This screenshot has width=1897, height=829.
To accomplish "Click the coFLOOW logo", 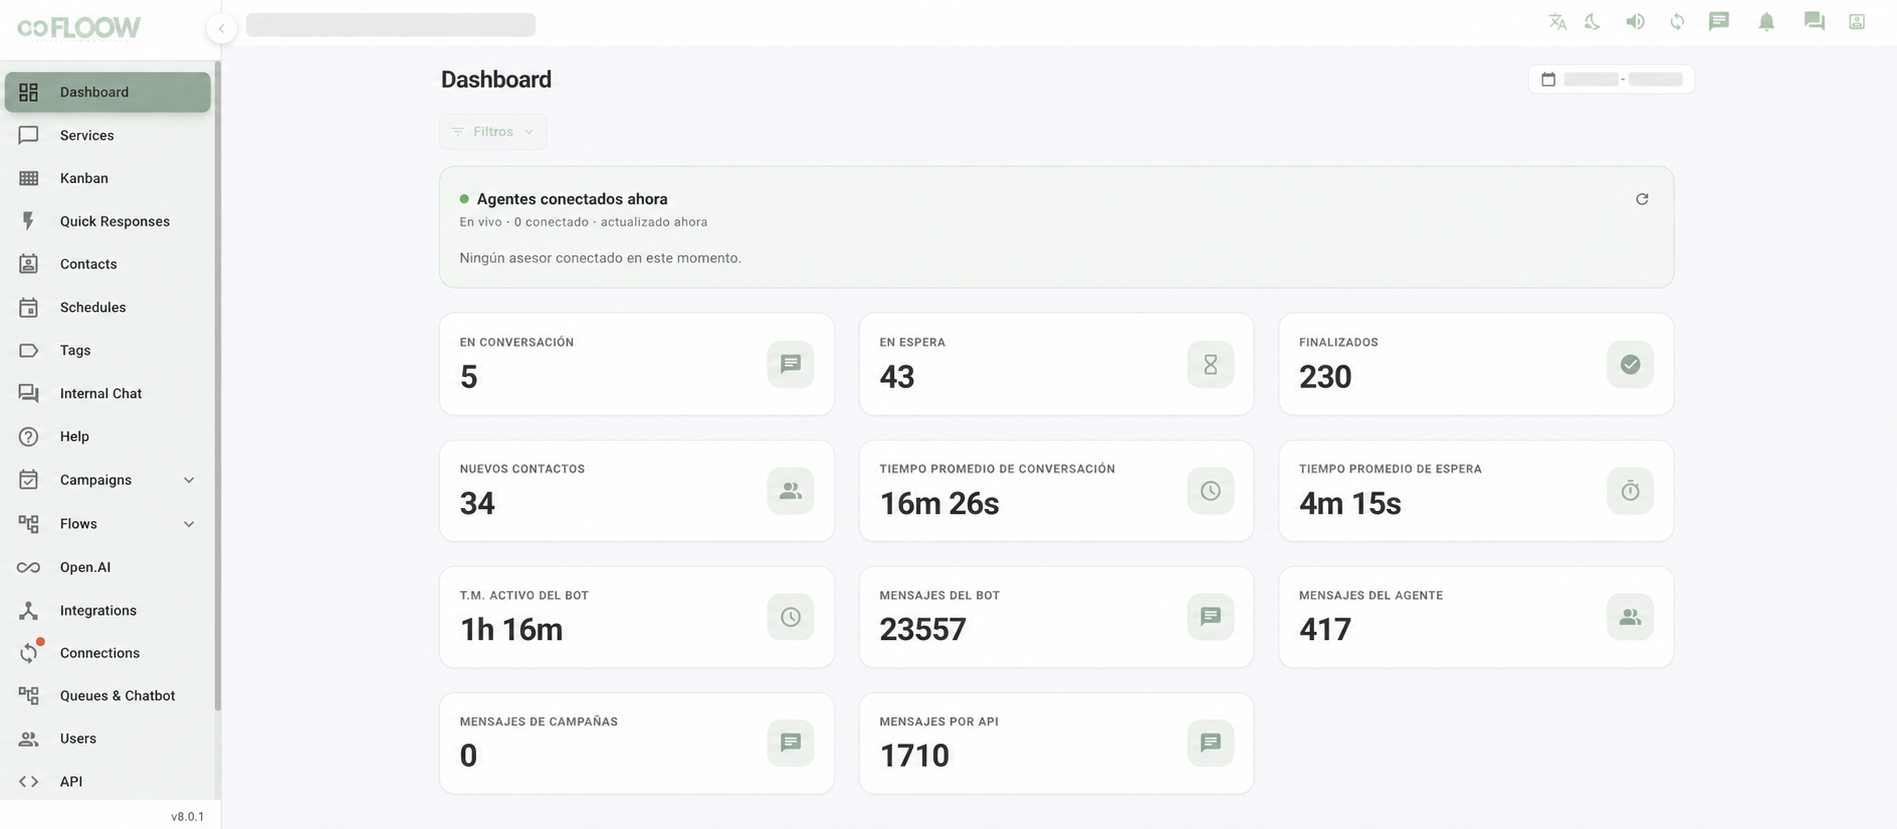I will pos(79,27).
